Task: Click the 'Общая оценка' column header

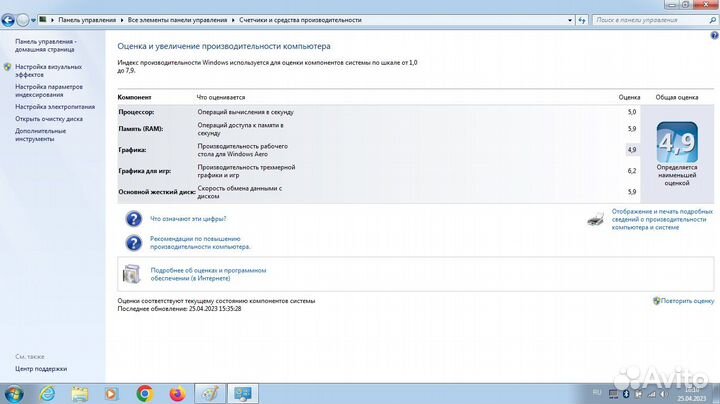Action: tap(677, 97)
